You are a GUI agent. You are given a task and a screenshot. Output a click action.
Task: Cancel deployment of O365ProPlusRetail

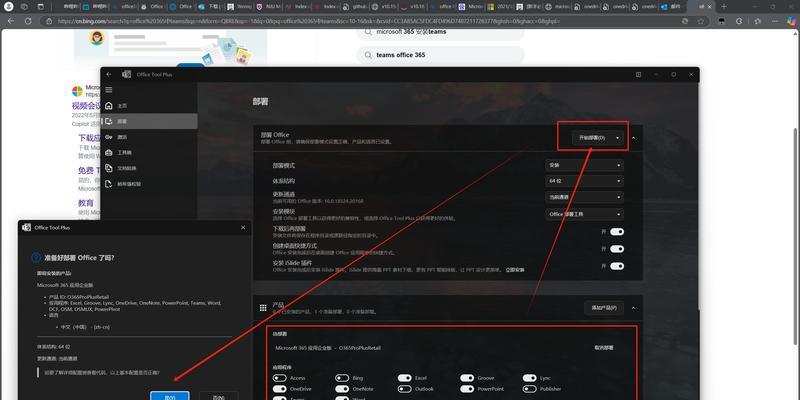[x=604, y=347]
